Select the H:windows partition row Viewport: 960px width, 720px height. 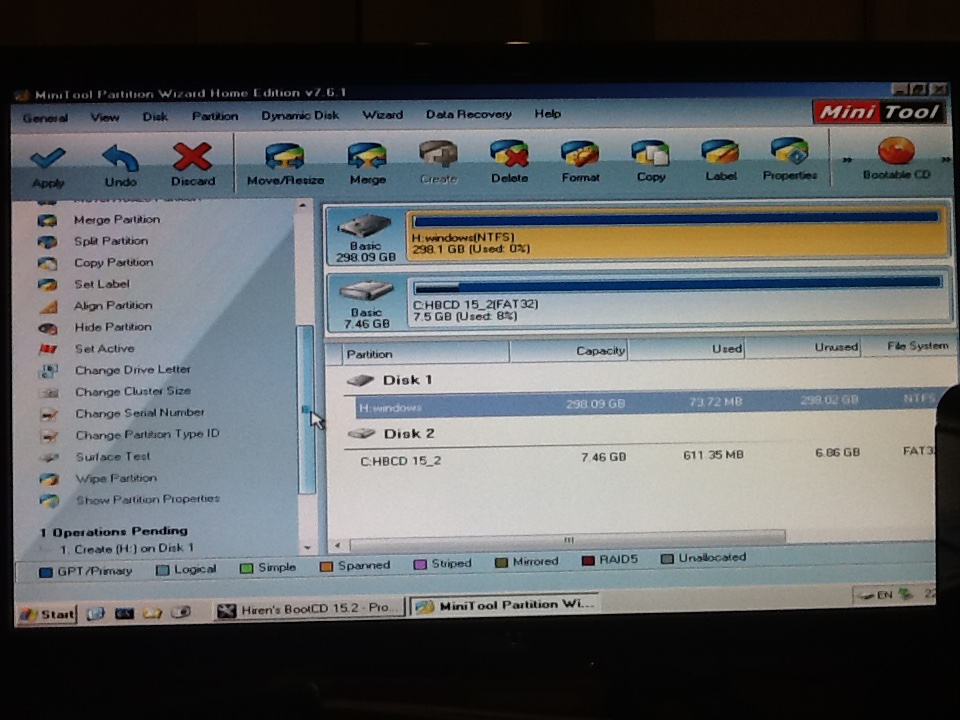click(646, 404)
